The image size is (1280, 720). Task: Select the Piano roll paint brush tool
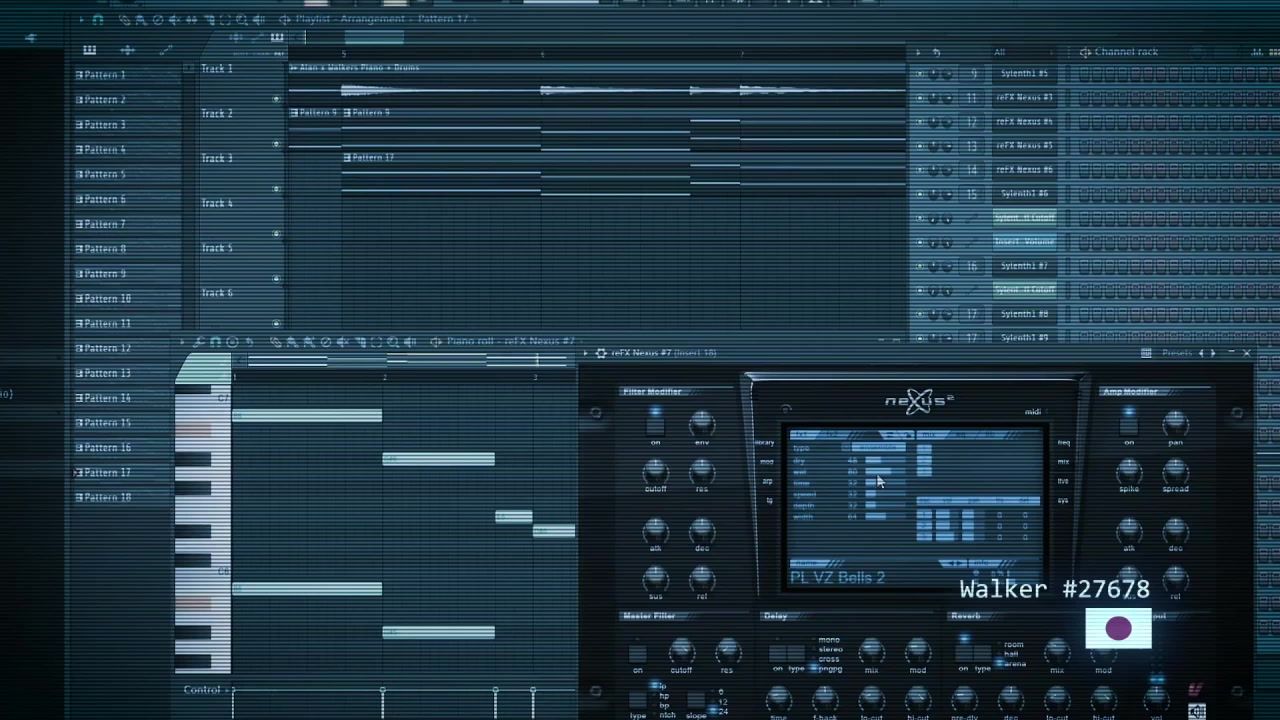(x=291, y=341)
